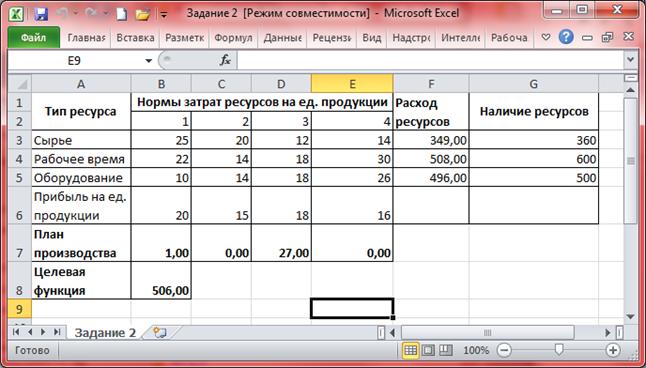Viewport: 646px width, 368px height.
Task: Click the Redo arrow icon
Action: (x=91, y=14)
